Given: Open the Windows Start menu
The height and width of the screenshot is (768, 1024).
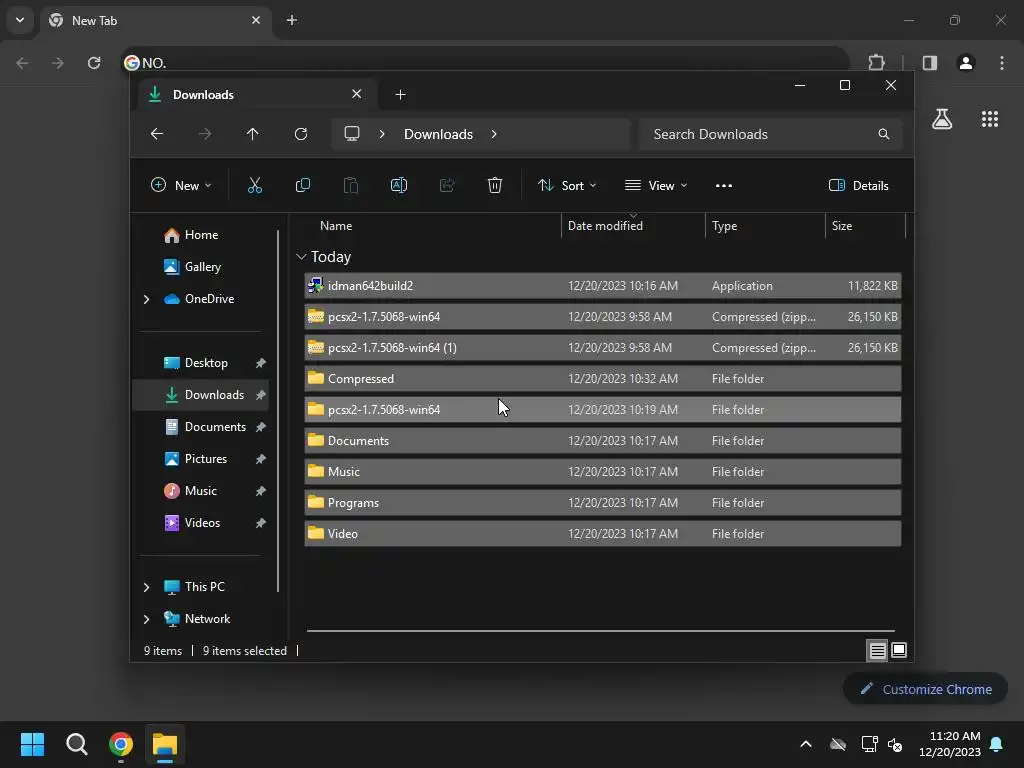Looking at the screenshot, I should coord(32,744).
